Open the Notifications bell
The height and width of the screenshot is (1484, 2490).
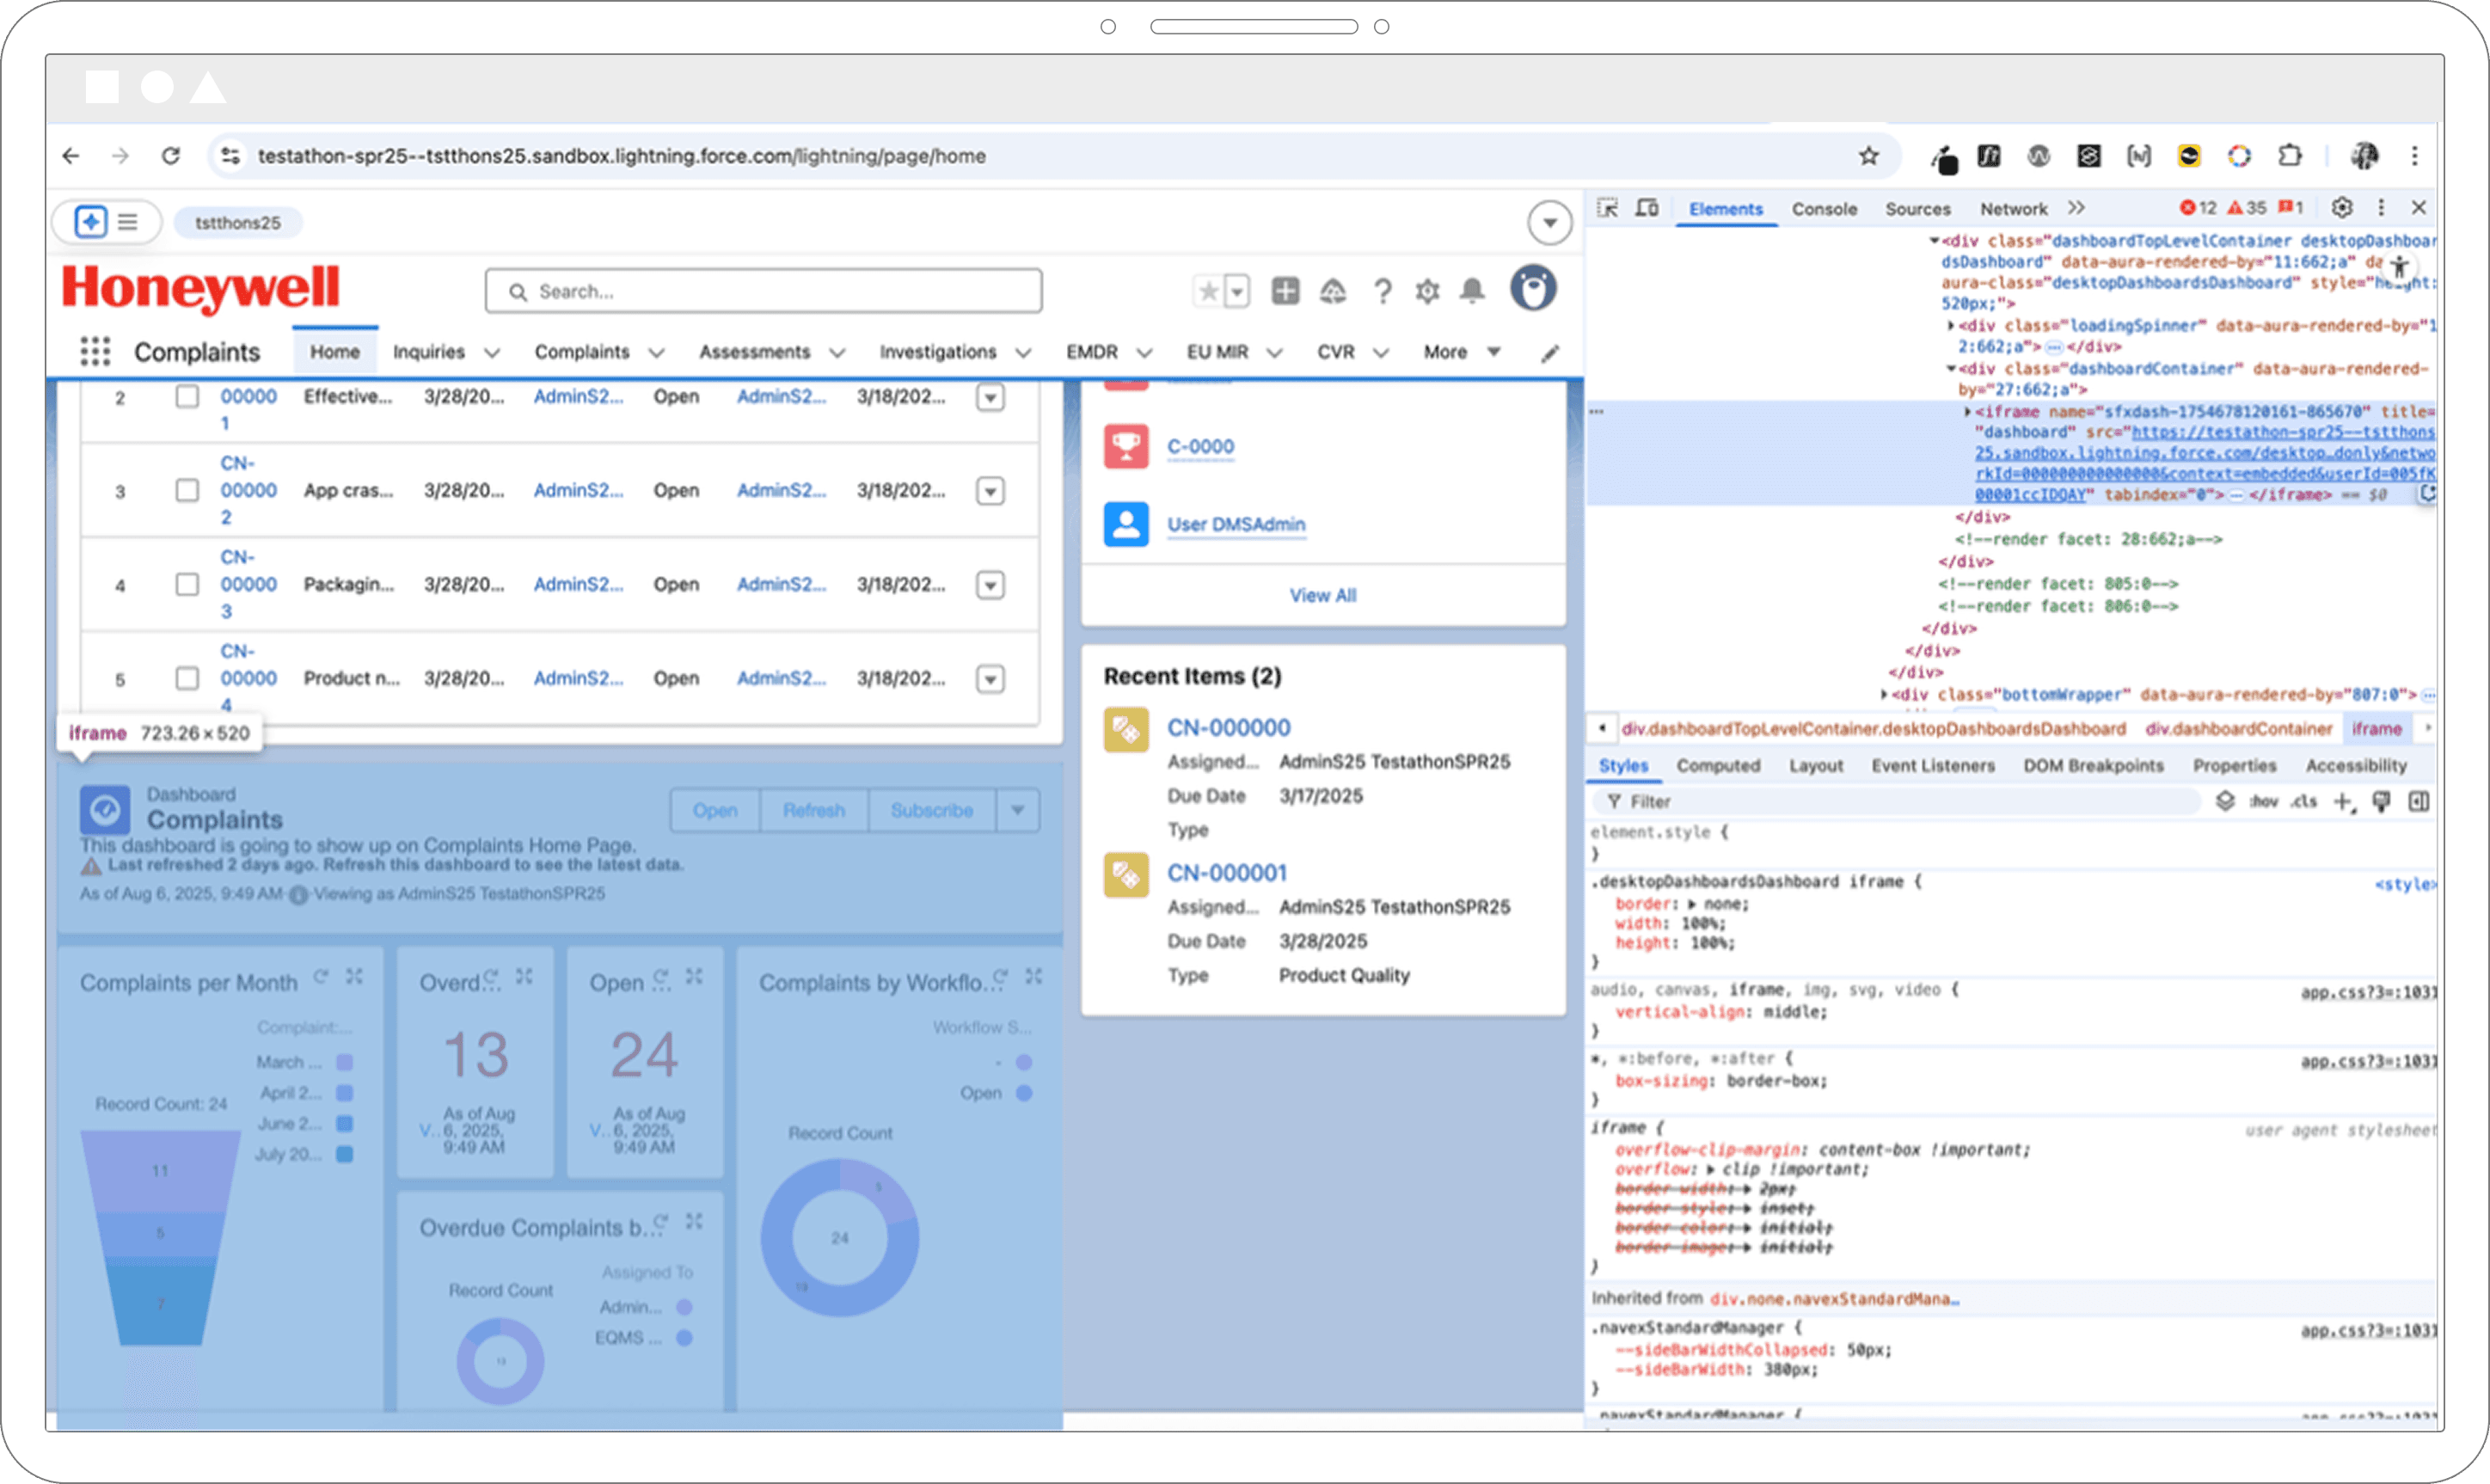[1472, 291]
